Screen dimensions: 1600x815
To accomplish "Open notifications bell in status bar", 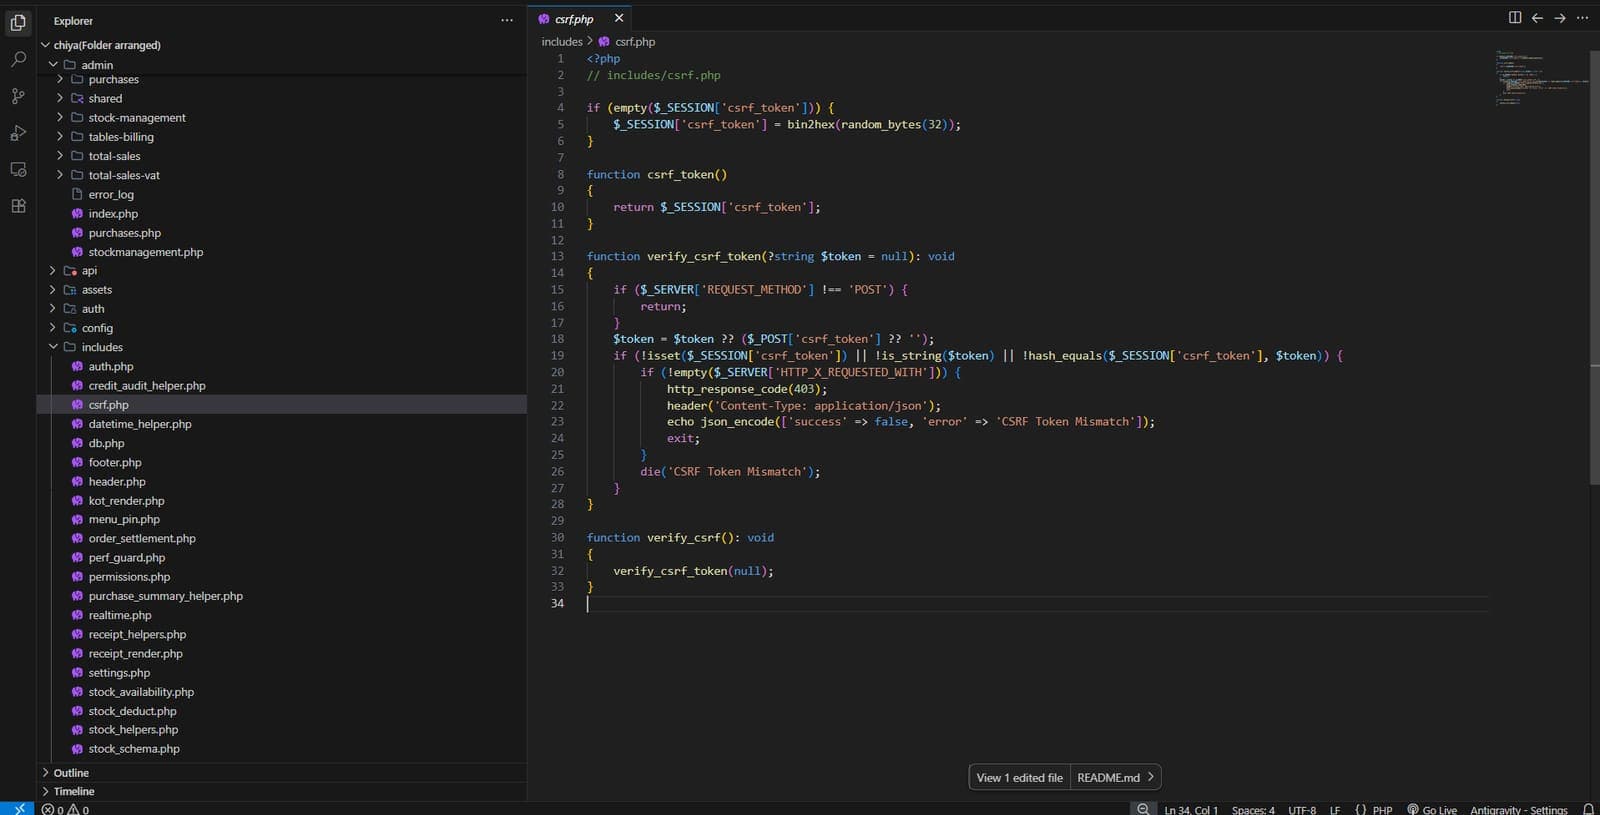I will pyautogui.click(x=1588, y=809).
